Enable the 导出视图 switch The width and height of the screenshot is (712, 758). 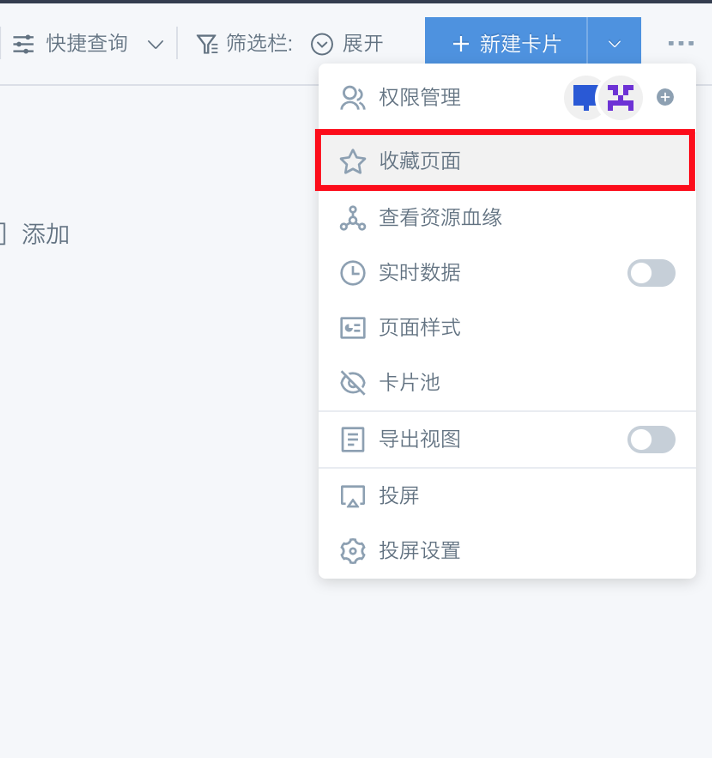tap(651, 439)
